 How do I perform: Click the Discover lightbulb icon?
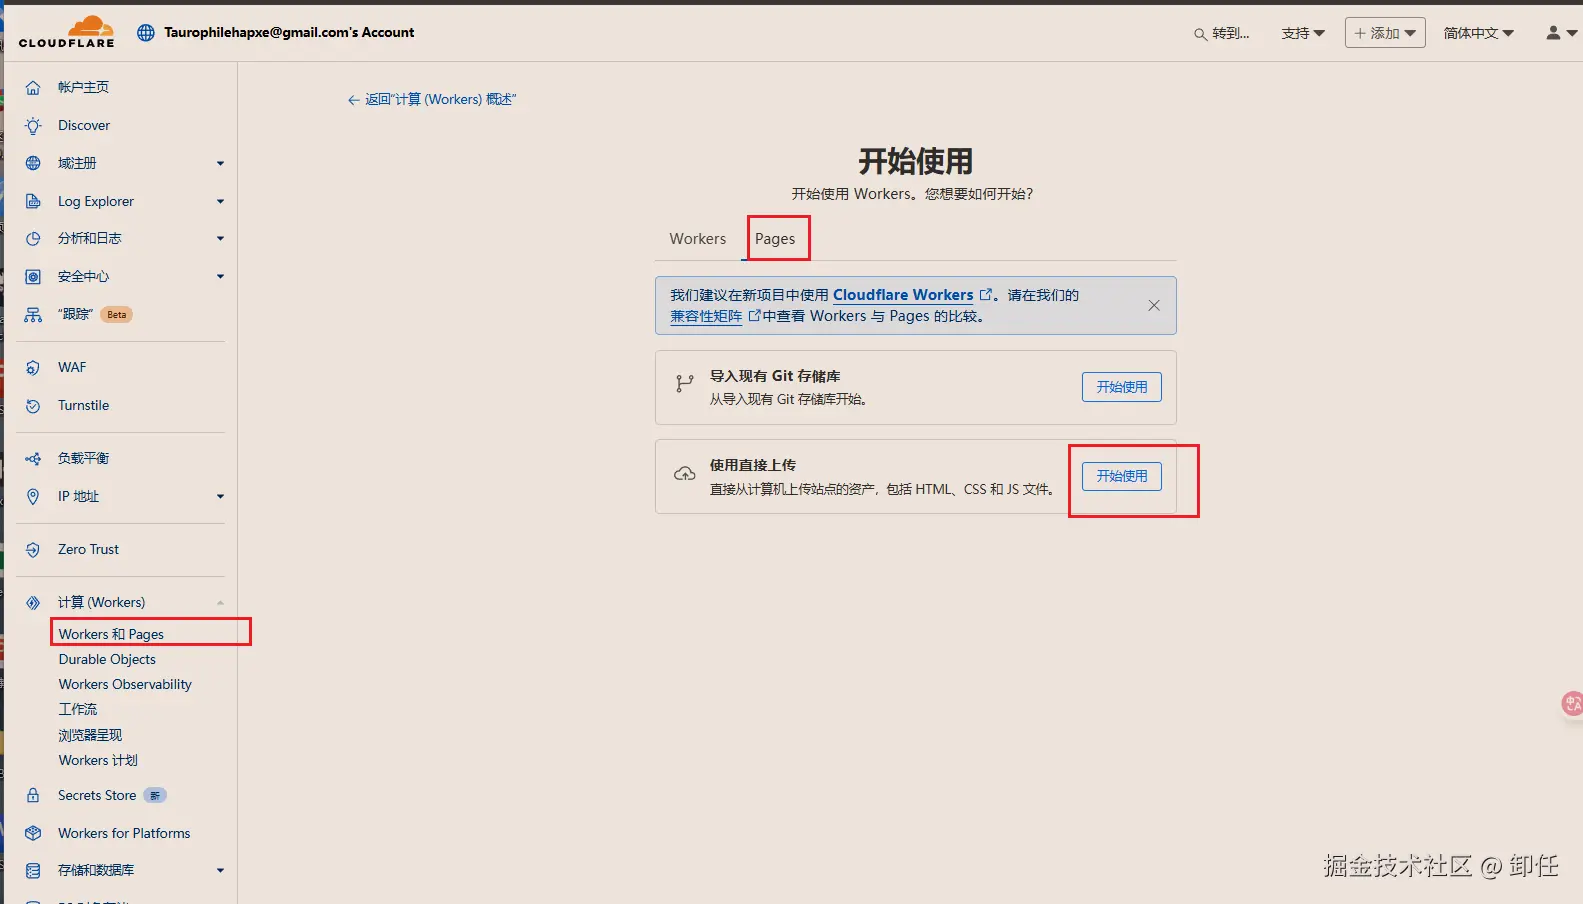click(33, 126)
